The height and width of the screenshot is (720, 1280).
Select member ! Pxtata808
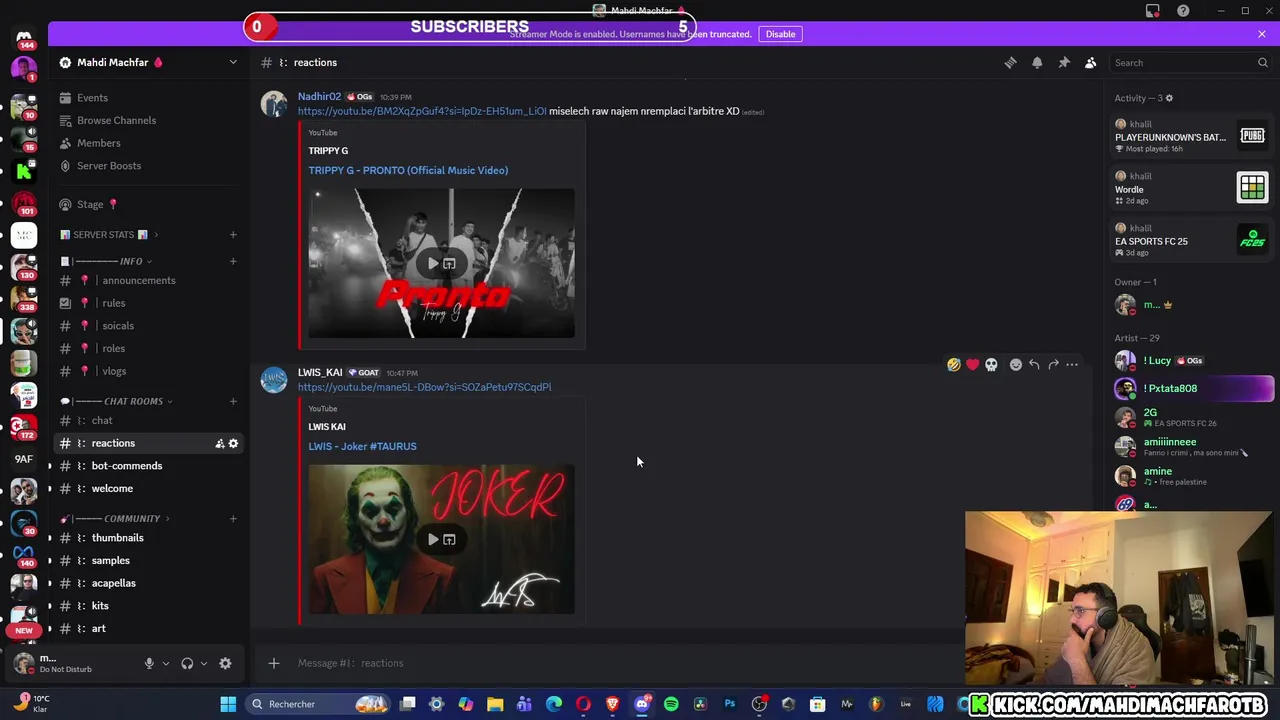[1193, 388]
